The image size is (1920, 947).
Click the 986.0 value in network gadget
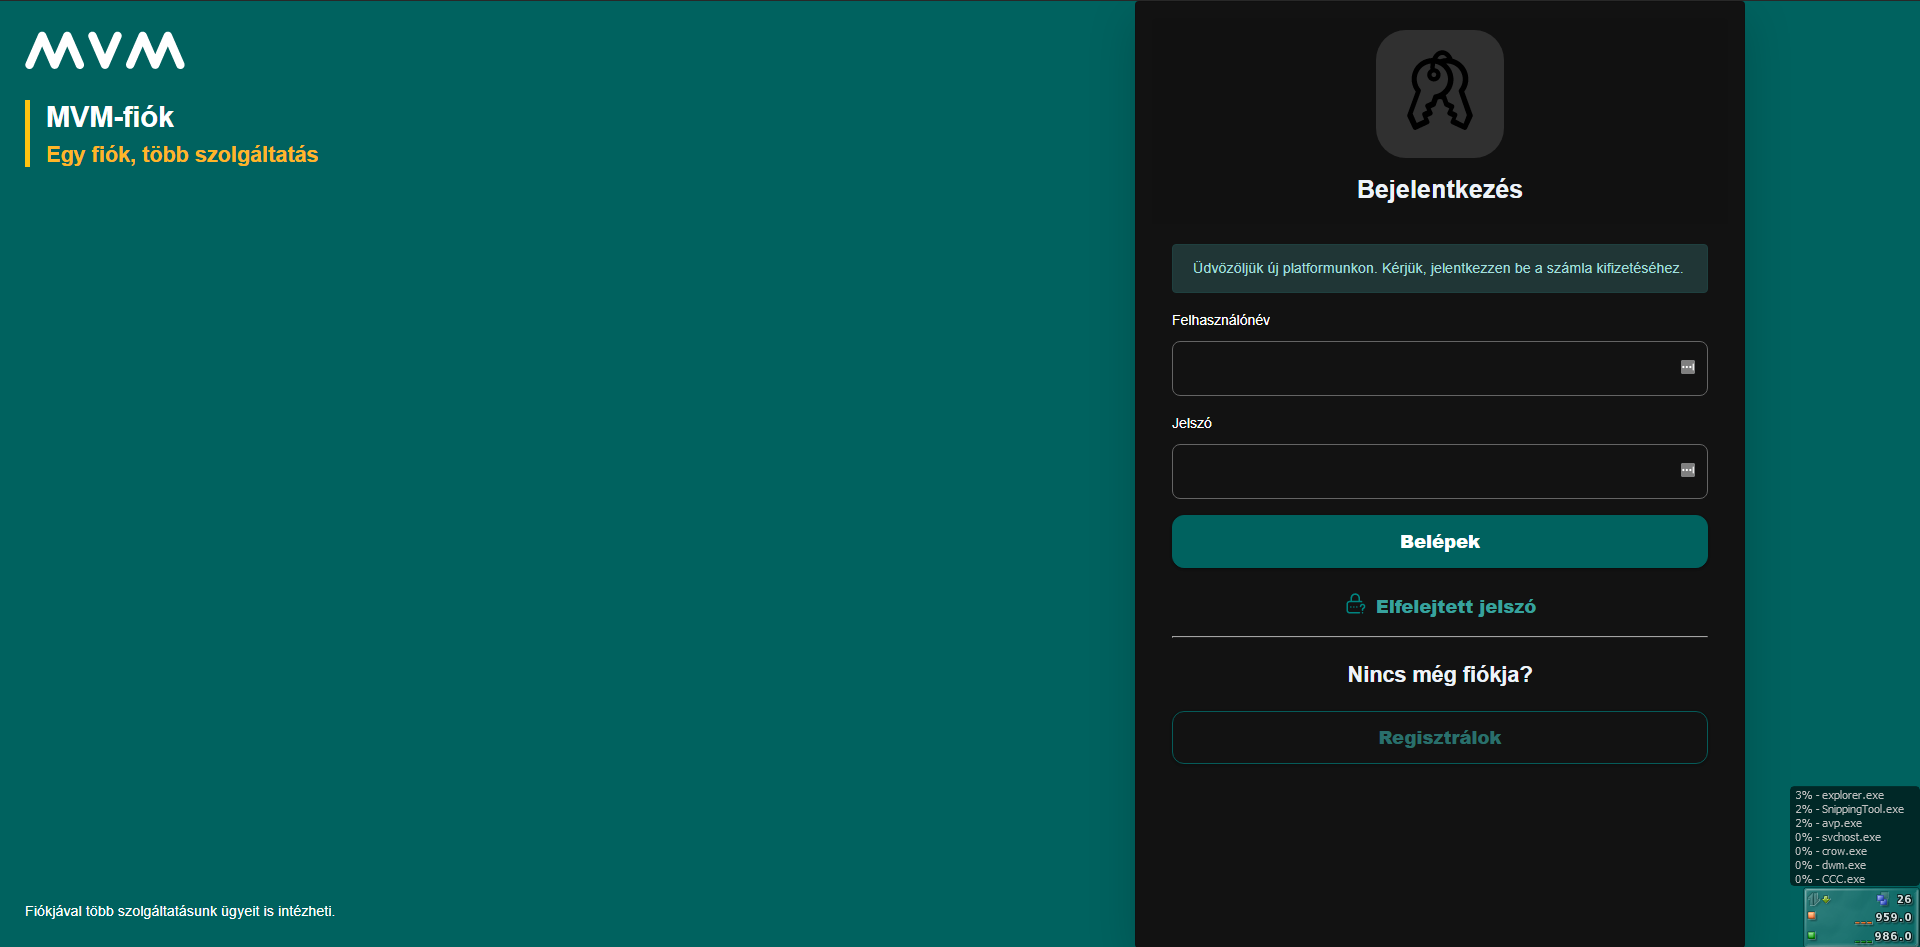(1893, 936)
